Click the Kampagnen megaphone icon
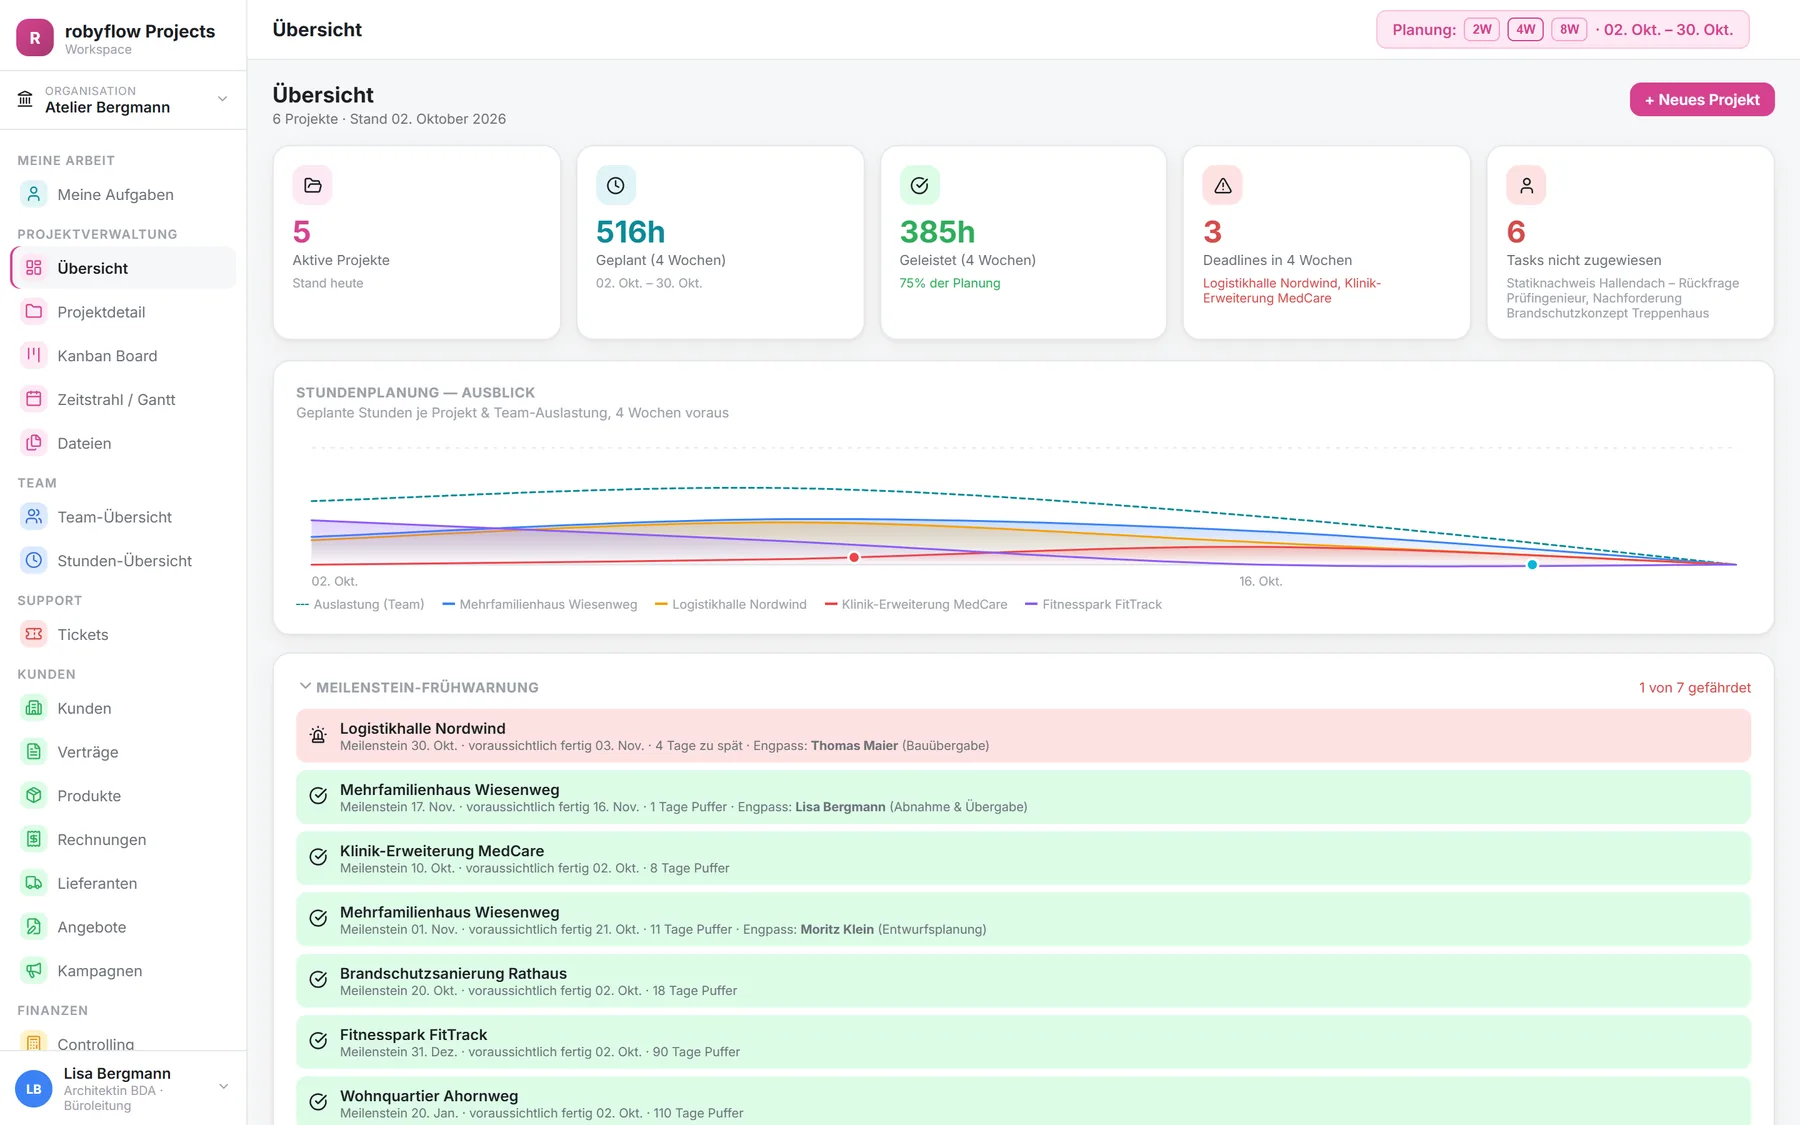Viewport: 1800px width, 1125px height. pyautogui.click(x=34, y=970)
